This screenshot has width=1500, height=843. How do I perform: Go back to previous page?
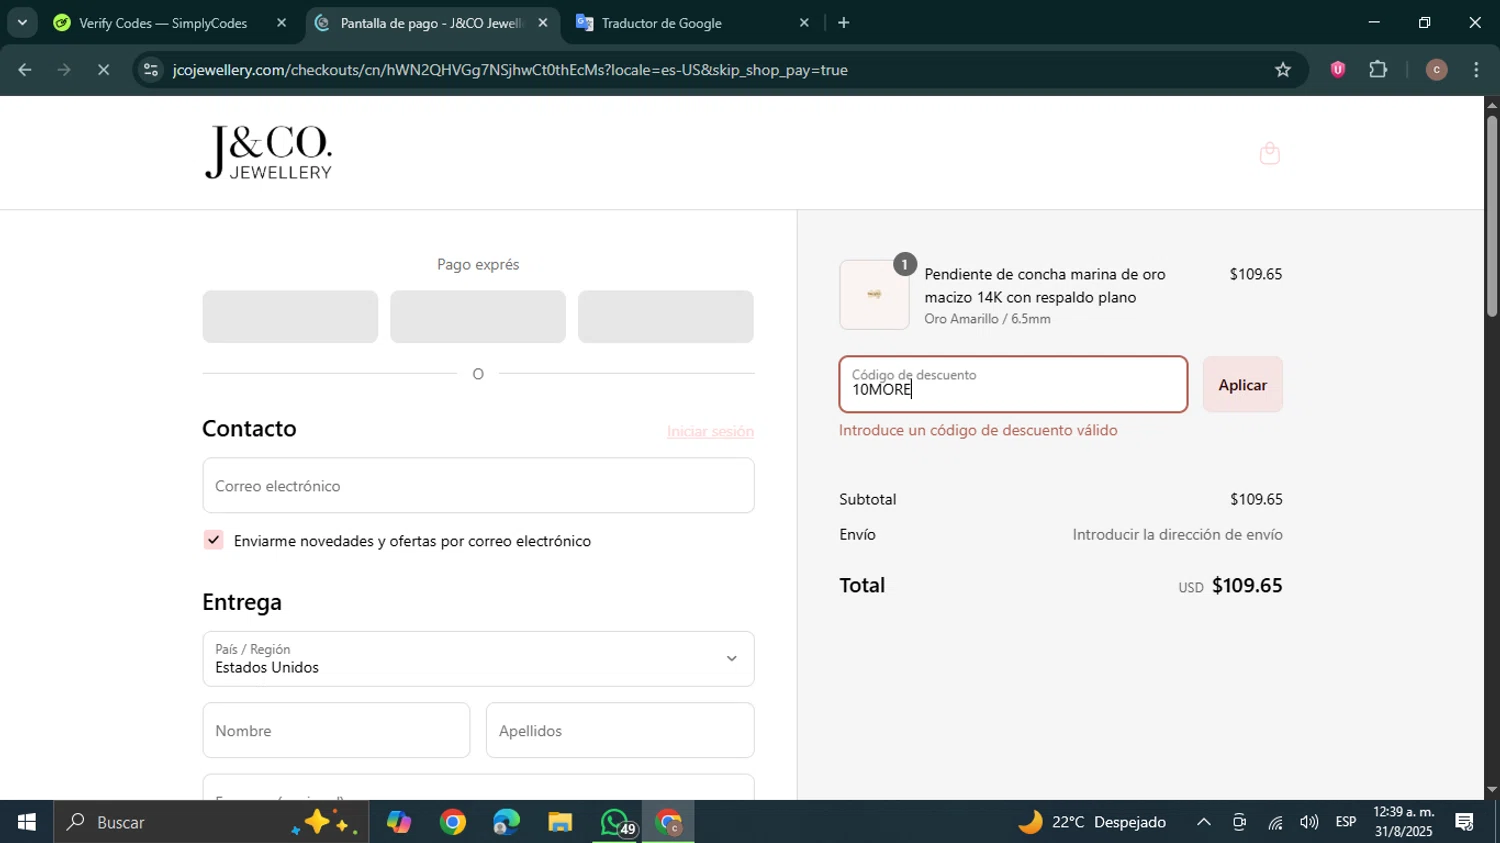[25, 70]
